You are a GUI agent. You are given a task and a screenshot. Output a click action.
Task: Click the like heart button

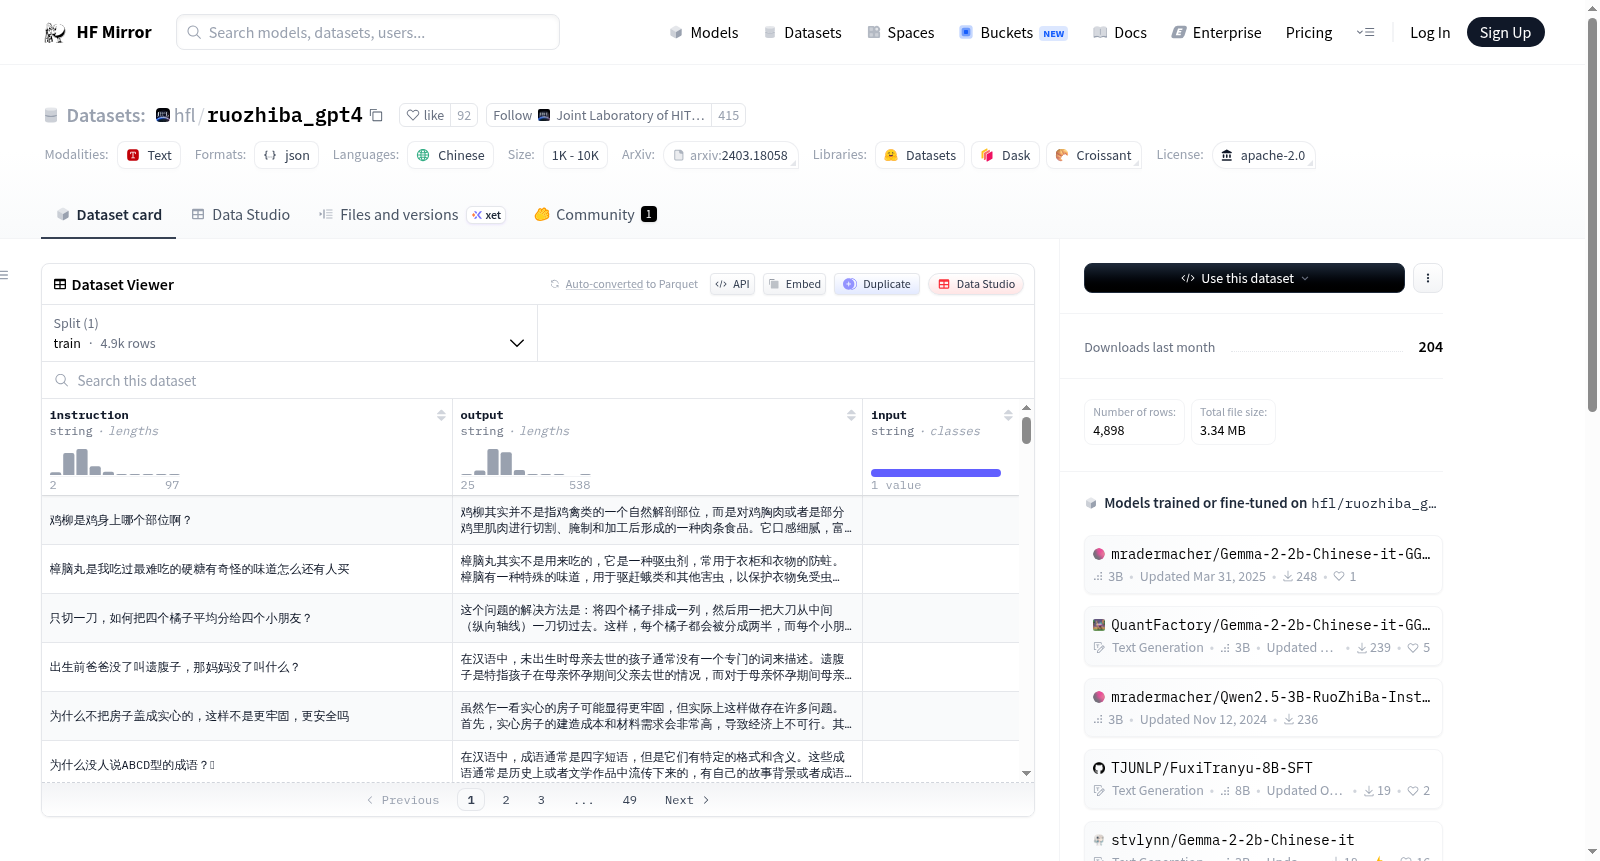point(425,115)
